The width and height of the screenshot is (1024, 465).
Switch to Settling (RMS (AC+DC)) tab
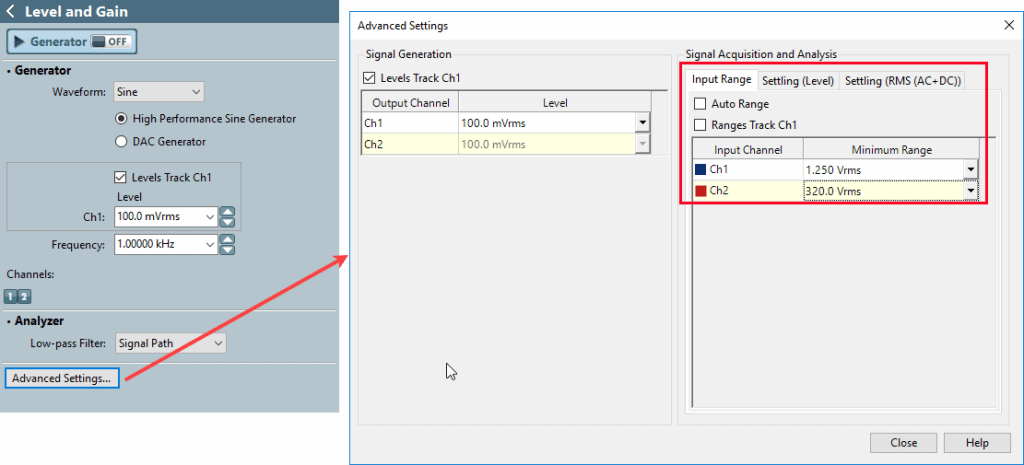[902, 80]
